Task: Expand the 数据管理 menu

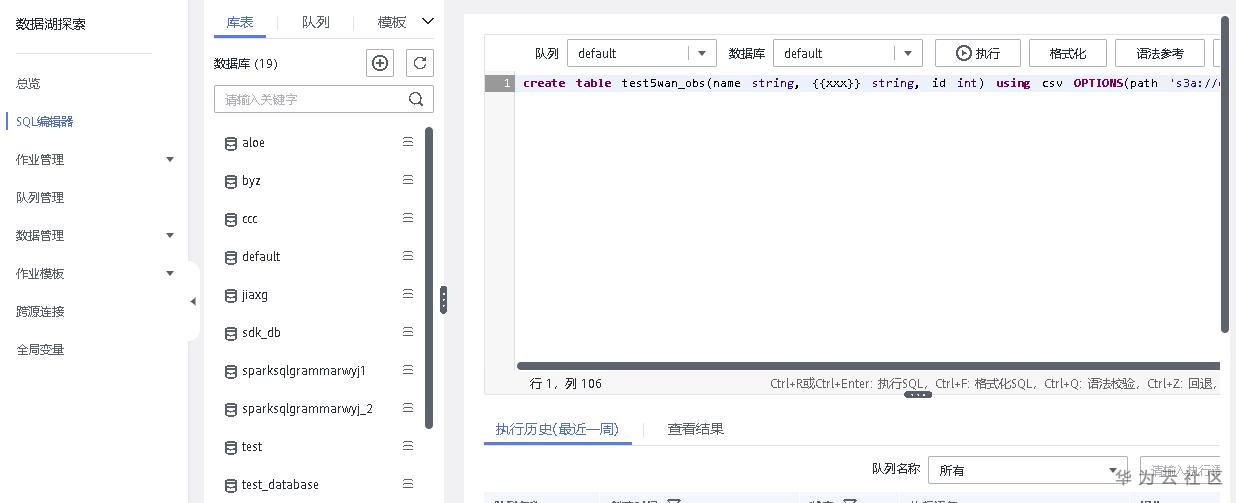Action: pos(170,235)
